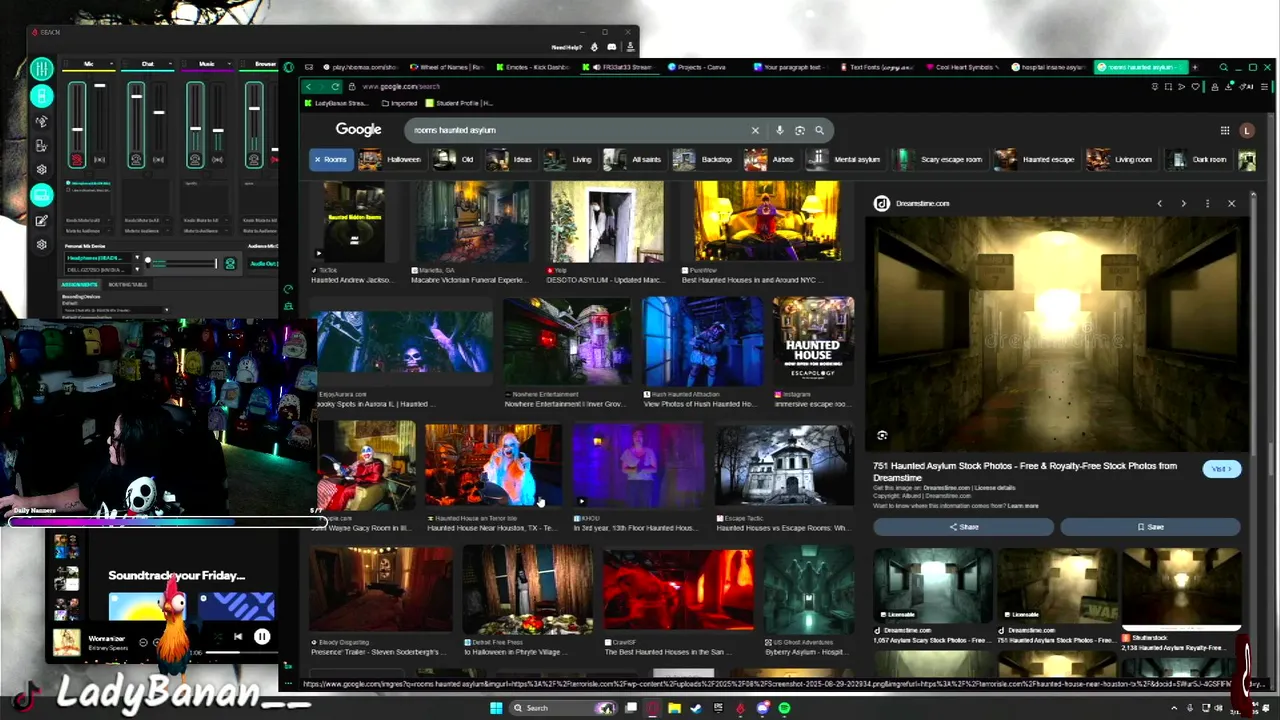Toggle the Chat channel headphone mute button
This screenshot has width=1280, height=720.
(x=136, y=160)
